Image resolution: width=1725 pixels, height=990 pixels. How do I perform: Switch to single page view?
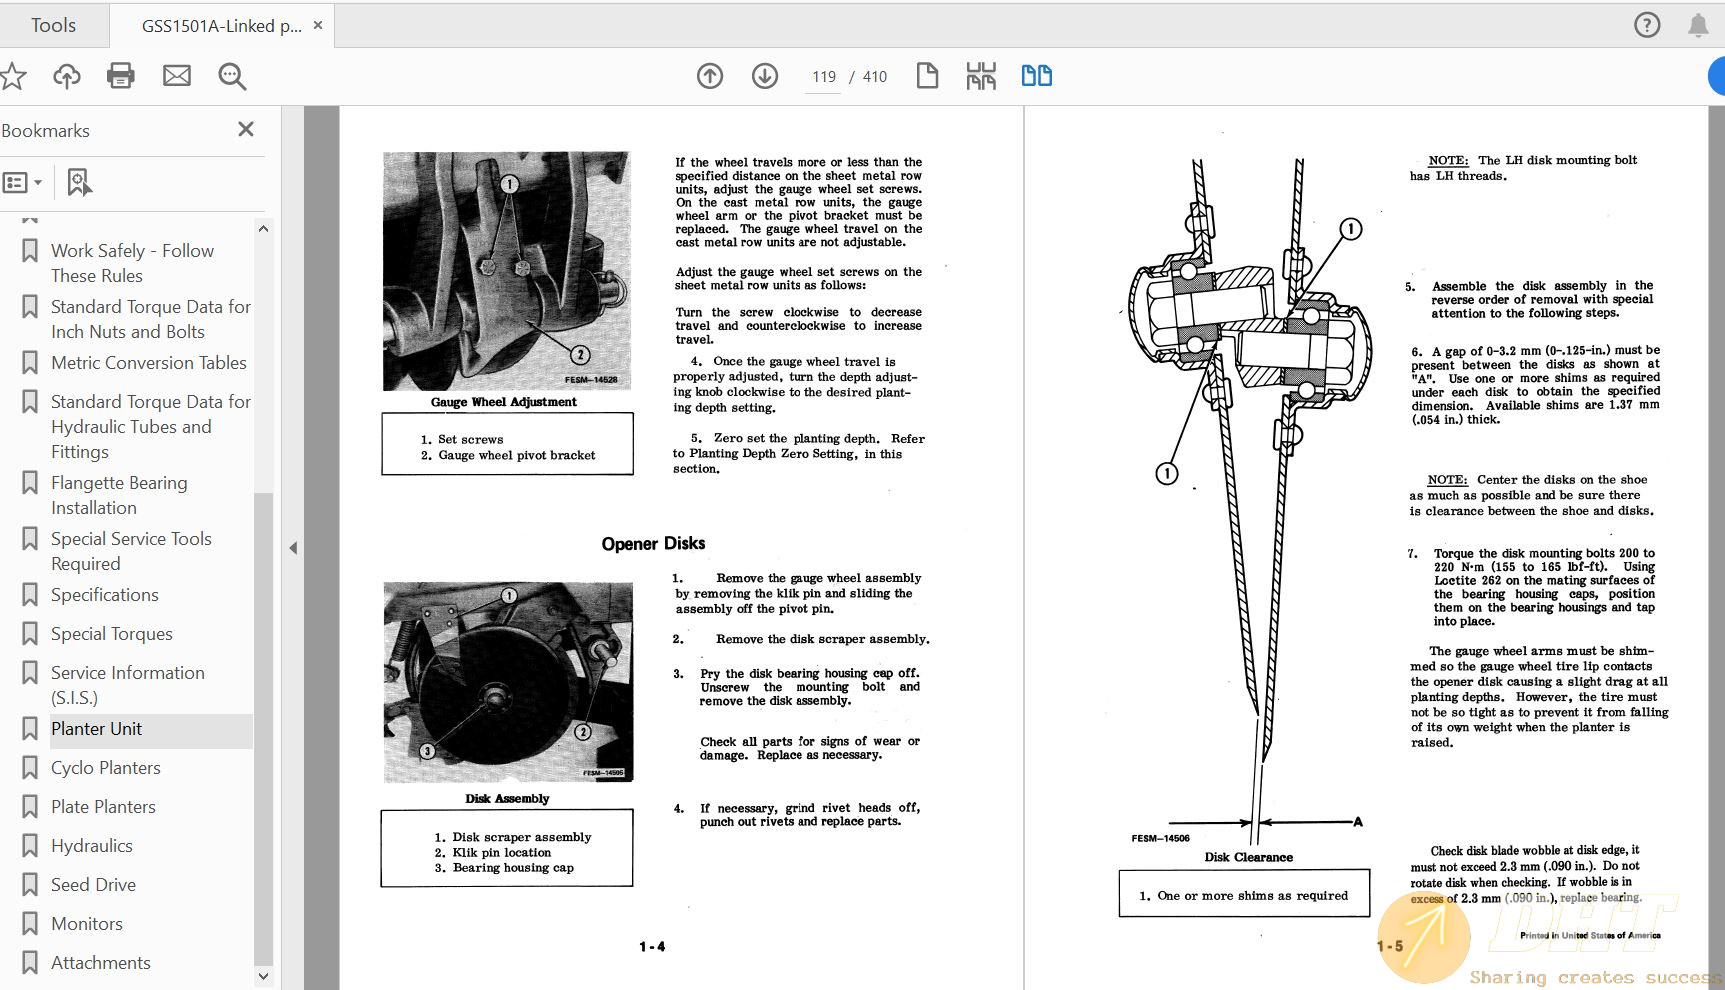tap(927, 76)
